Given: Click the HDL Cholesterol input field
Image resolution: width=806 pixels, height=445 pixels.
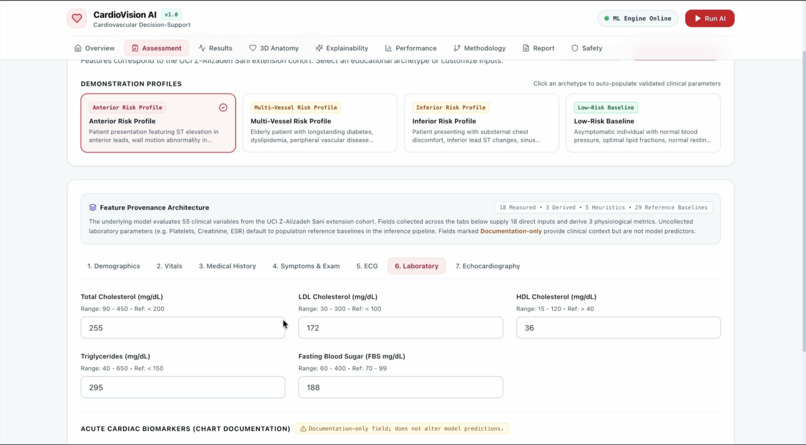Looking at the screenshot, I should tap(618, 328).
